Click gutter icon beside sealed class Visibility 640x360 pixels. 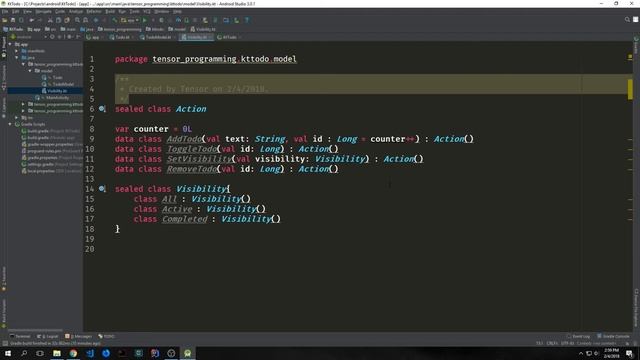click(102, 189)
